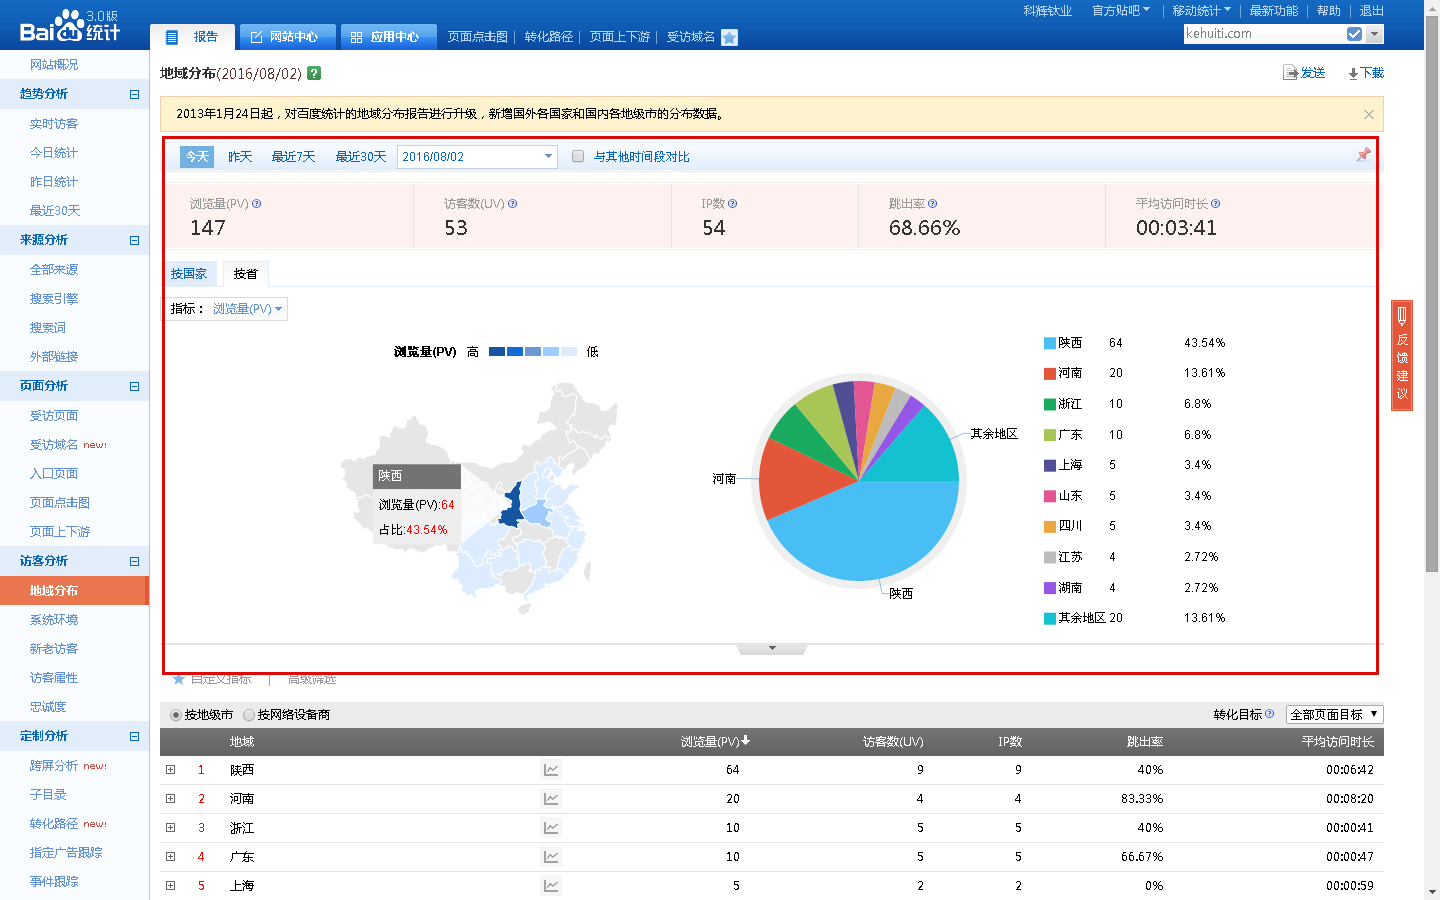Toggle the site checkbox beside kehuiti.com
The image size is (1440, 900).
[x=1354, y=34]
